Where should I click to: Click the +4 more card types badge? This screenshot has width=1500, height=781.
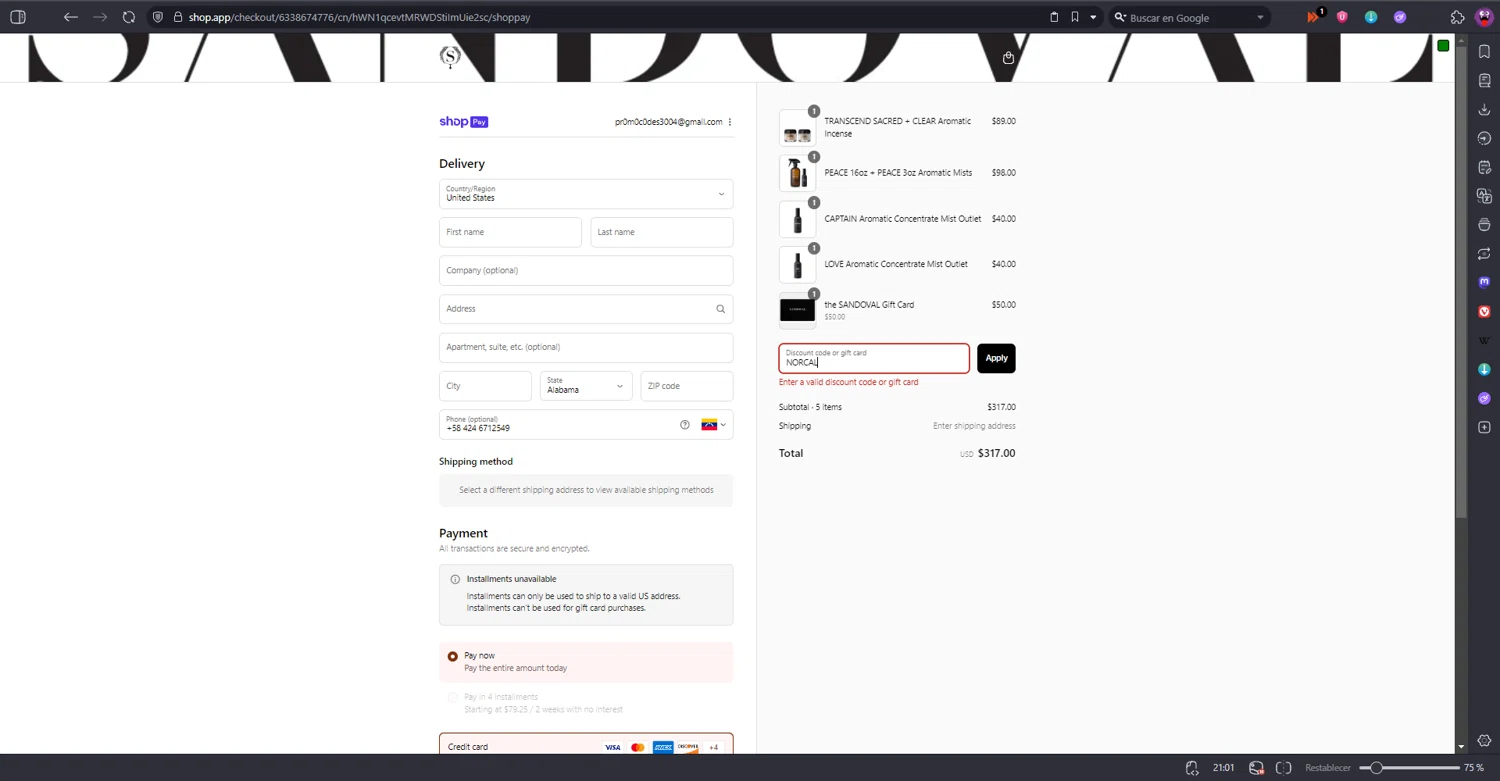coord(714,747)
